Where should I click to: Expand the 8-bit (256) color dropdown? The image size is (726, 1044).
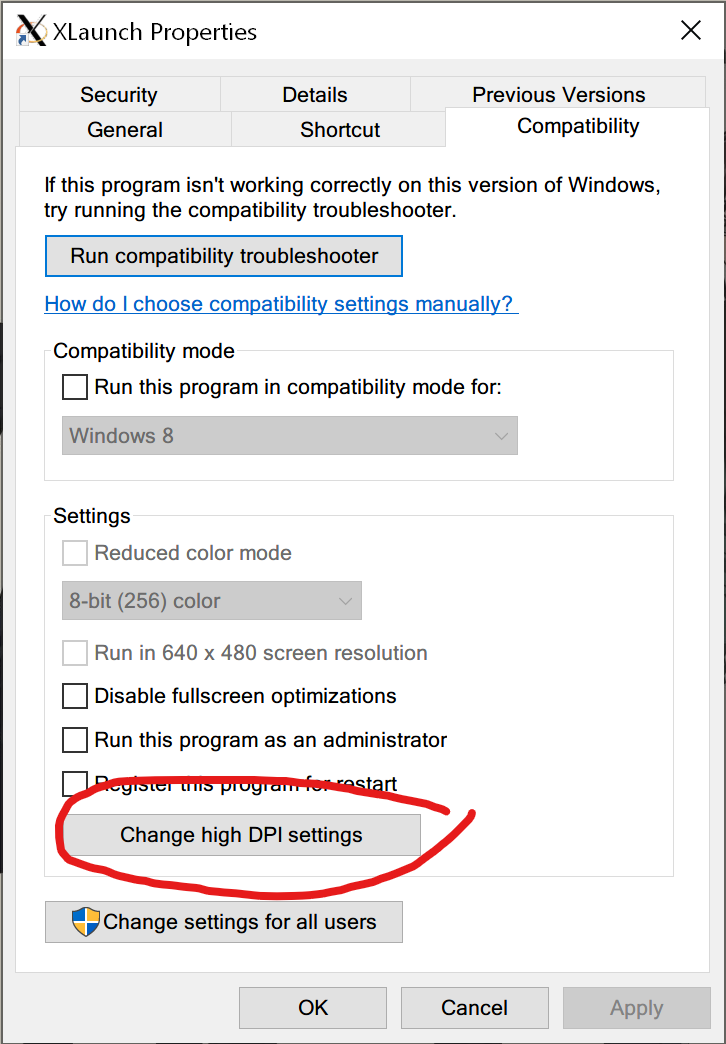(211, 601)
